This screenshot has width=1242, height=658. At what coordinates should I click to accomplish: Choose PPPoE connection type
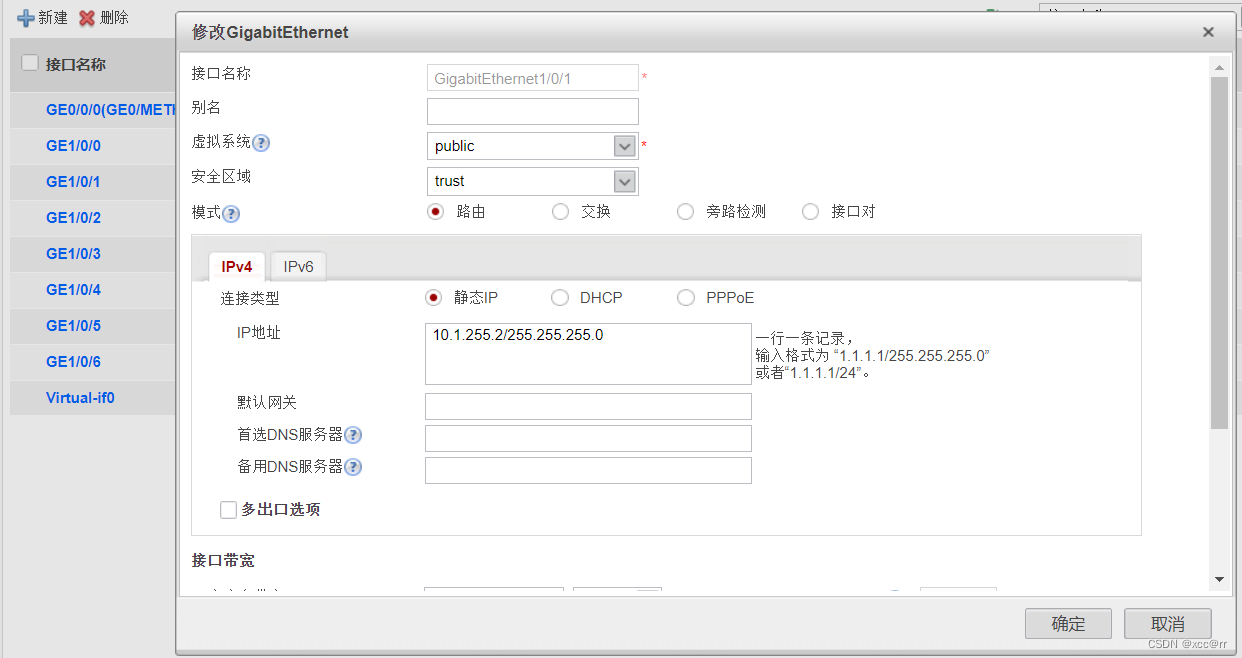point(685,297)
